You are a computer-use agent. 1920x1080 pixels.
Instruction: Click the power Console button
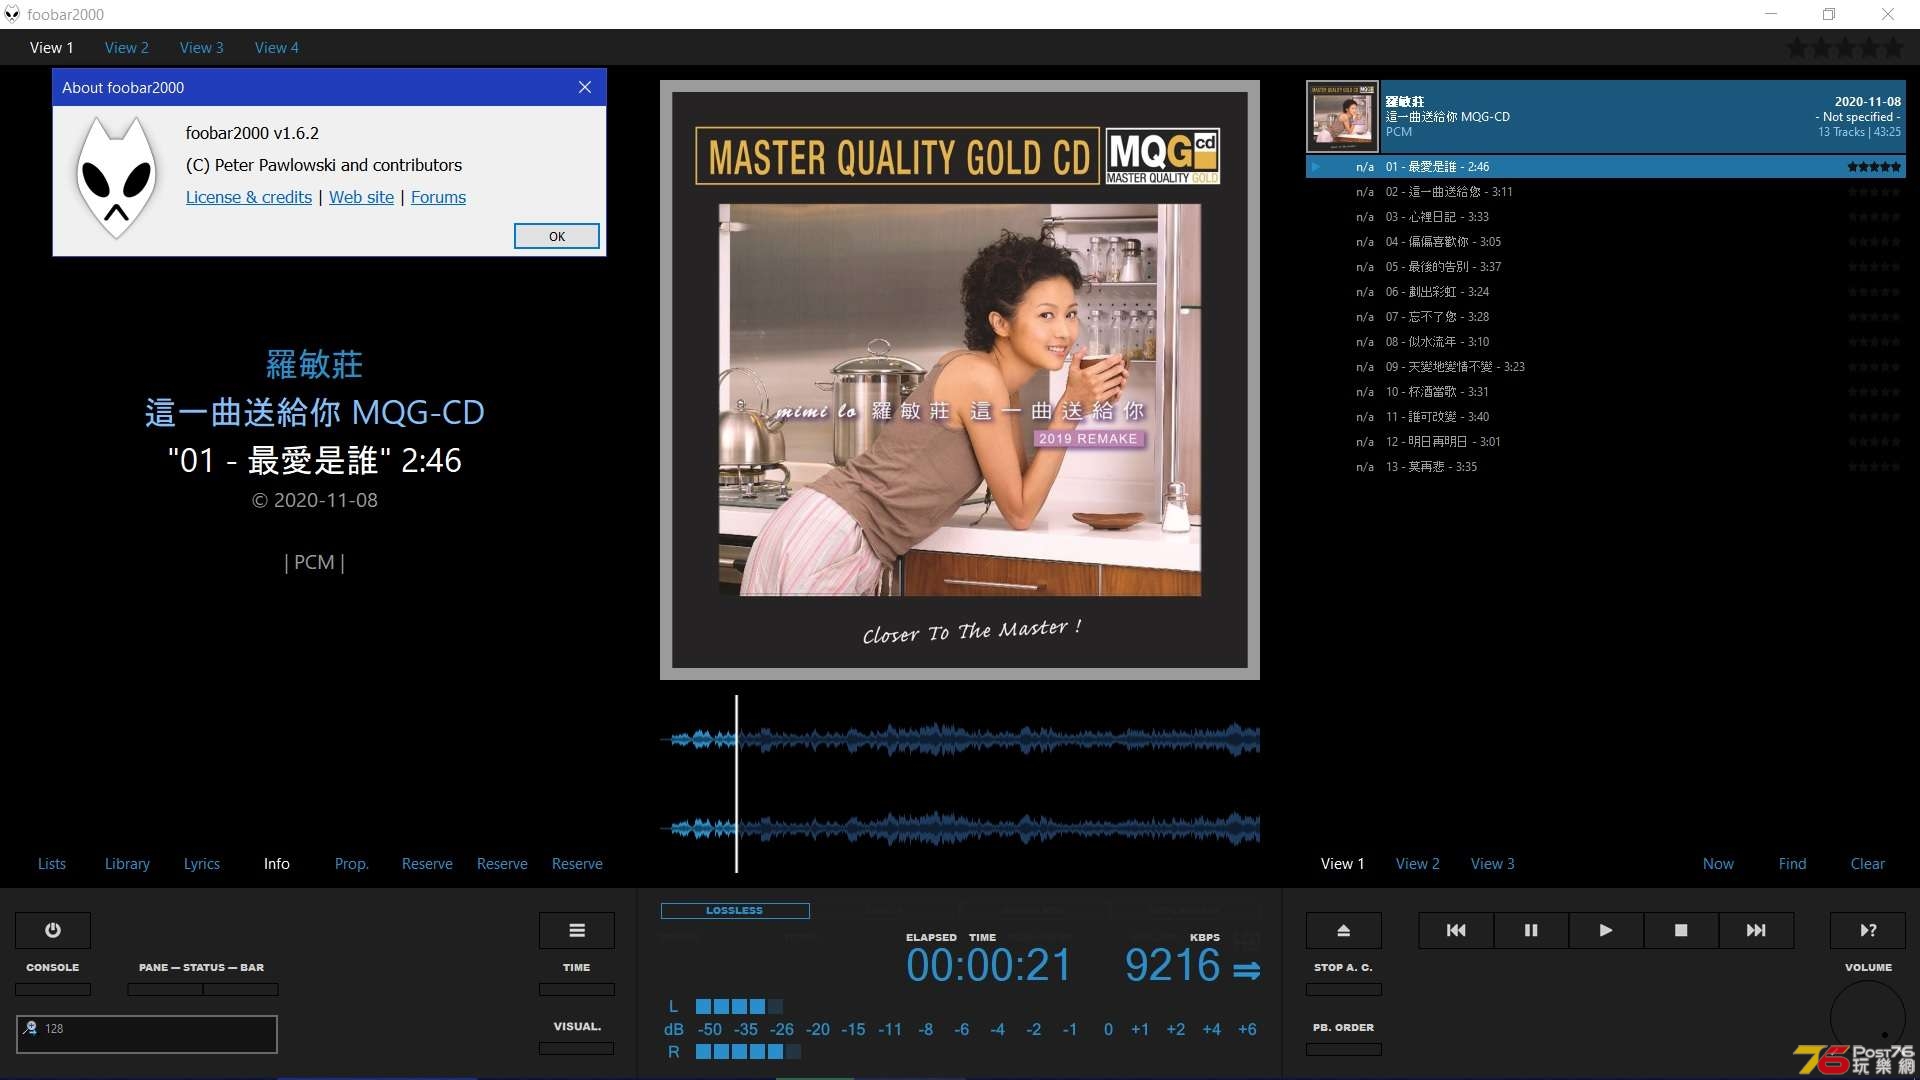click(x=53, y=930)
